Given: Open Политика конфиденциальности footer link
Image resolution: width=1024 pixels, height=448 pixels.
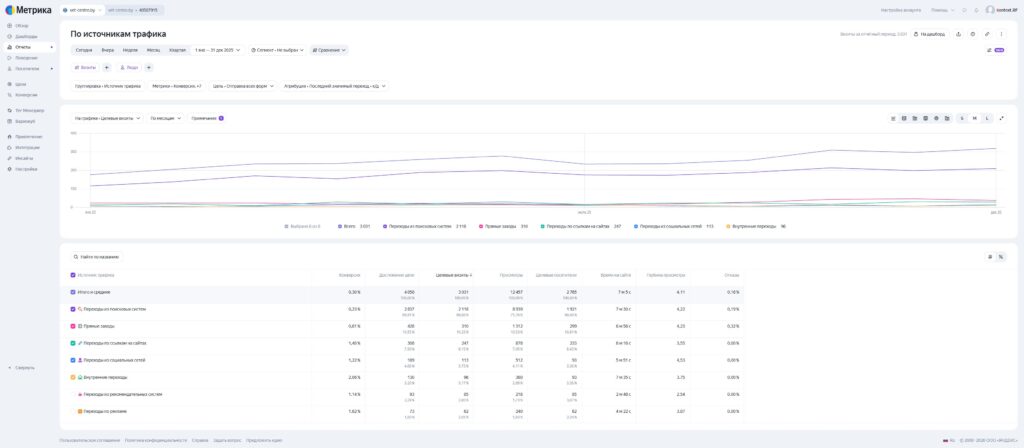Looking at the screenshot, I should (x=155, y=440).
